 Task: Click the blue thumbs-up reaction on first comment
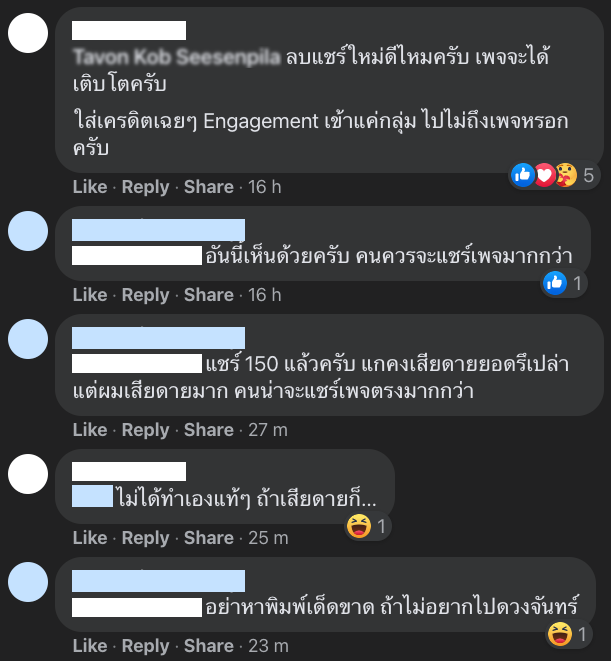point(523,175)
